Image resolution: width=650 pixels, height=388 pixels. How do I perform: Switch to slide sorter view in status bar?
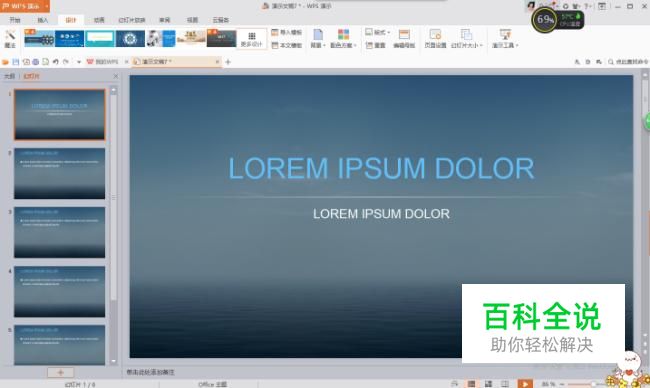(x=488, y=384)
